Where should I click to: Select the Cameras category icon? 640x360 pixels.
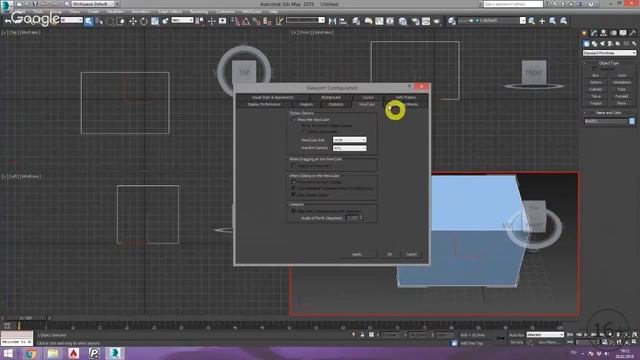click(x=610, y=44)
